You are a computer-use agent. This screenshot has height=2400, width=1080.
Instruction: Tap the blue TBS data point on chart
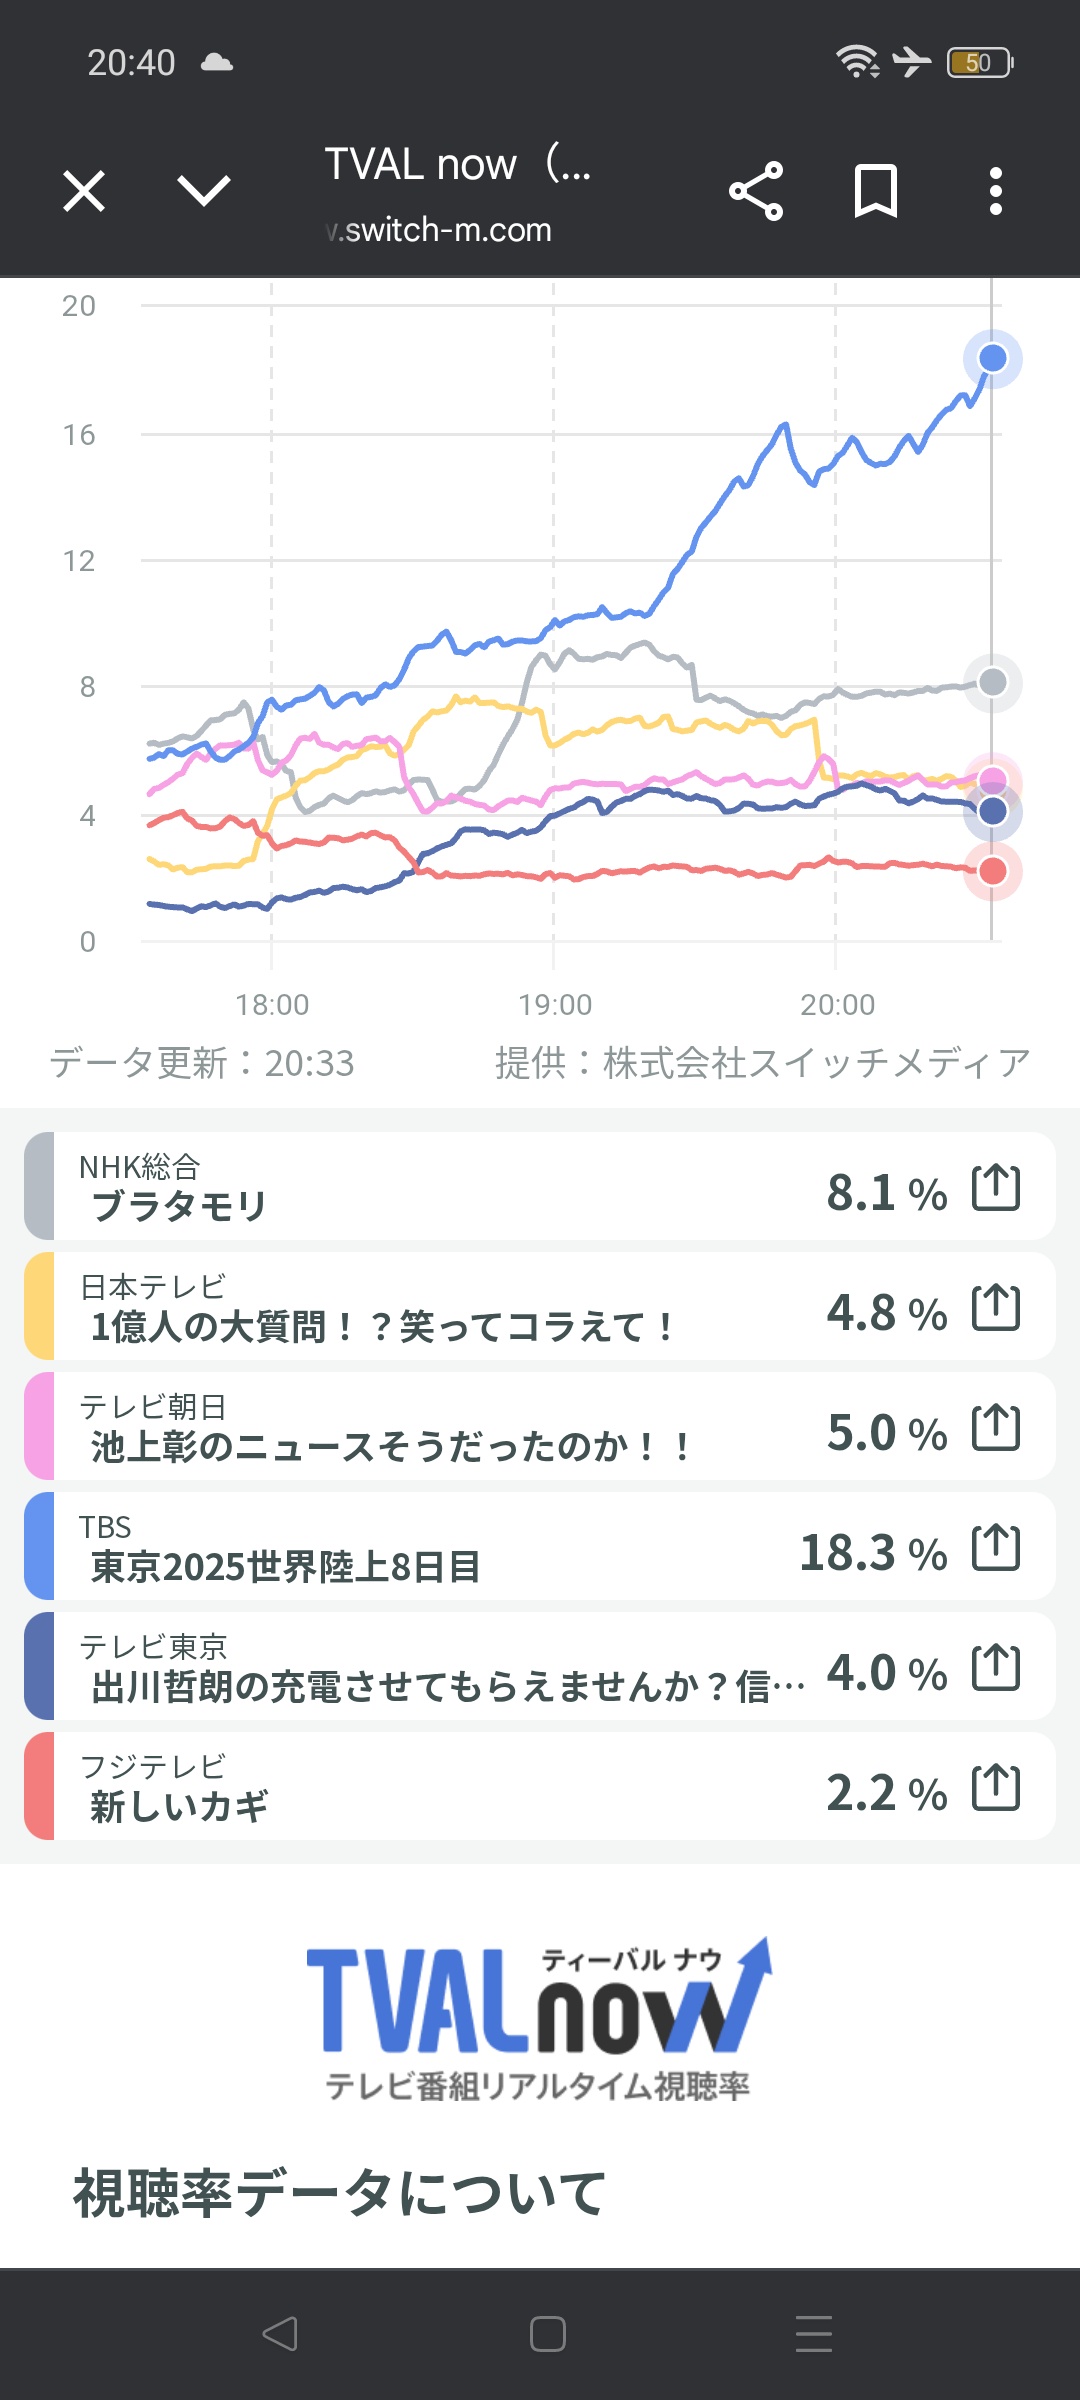tap(993, 358)
